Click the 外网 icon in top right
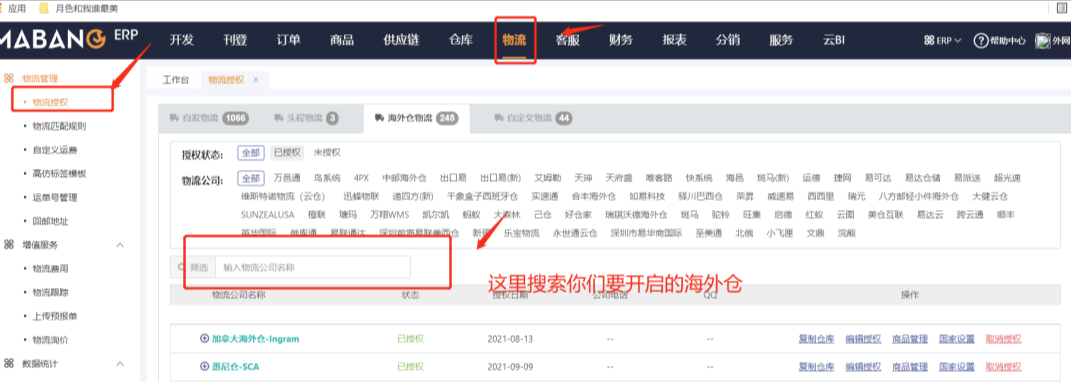Viewport: 1071px width, 382px height. pos(1042,40)
